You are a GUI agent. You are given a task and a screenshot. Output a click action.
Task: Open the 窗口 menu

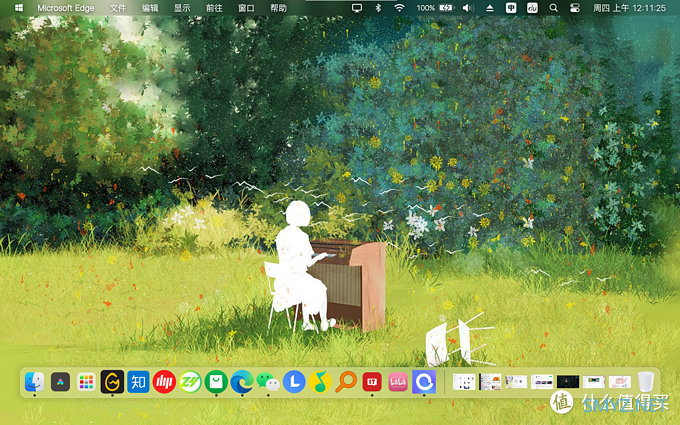coord(246,8)
